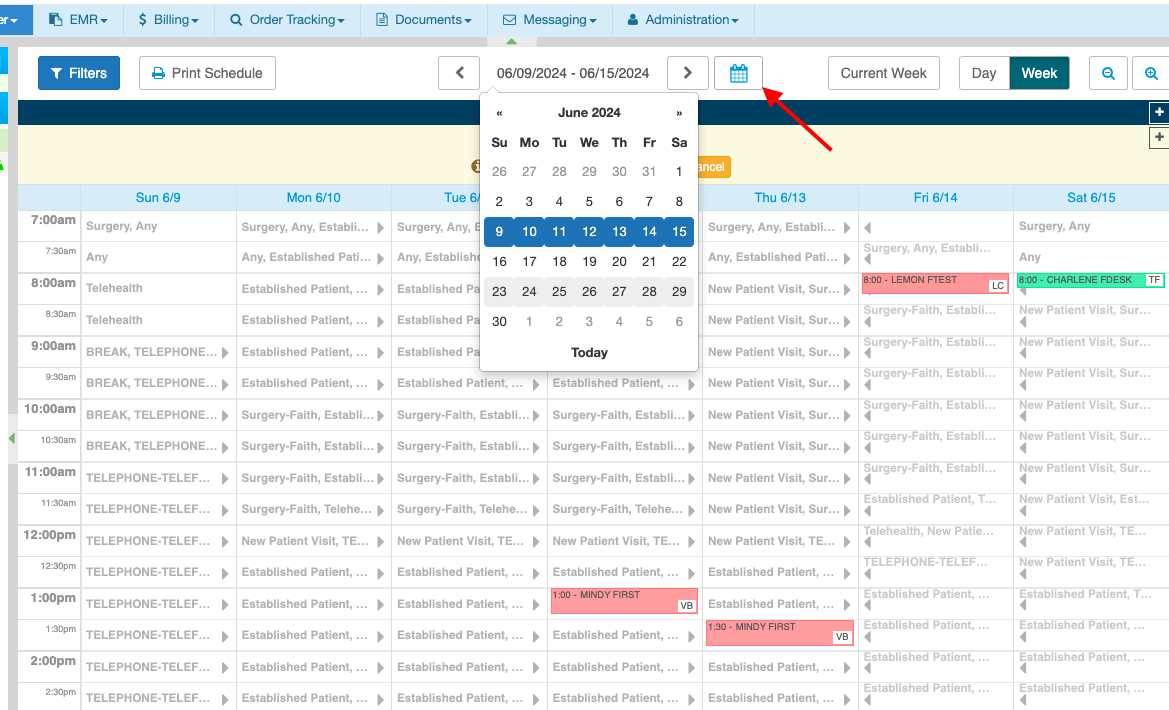Open the calendar date picker icon
Viewport: 1169px width, 710px height.
coord(738,73)
